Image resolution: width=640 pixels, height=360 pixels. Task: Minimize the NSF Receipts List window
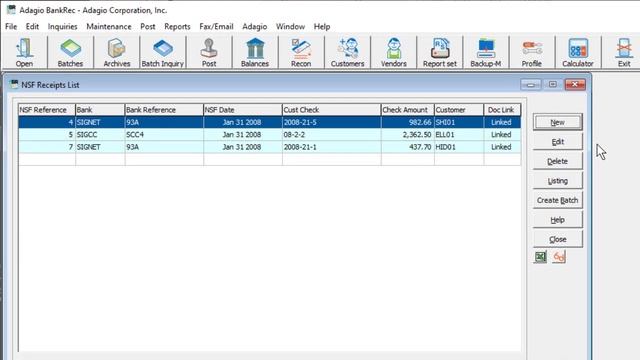coord(531,84)
